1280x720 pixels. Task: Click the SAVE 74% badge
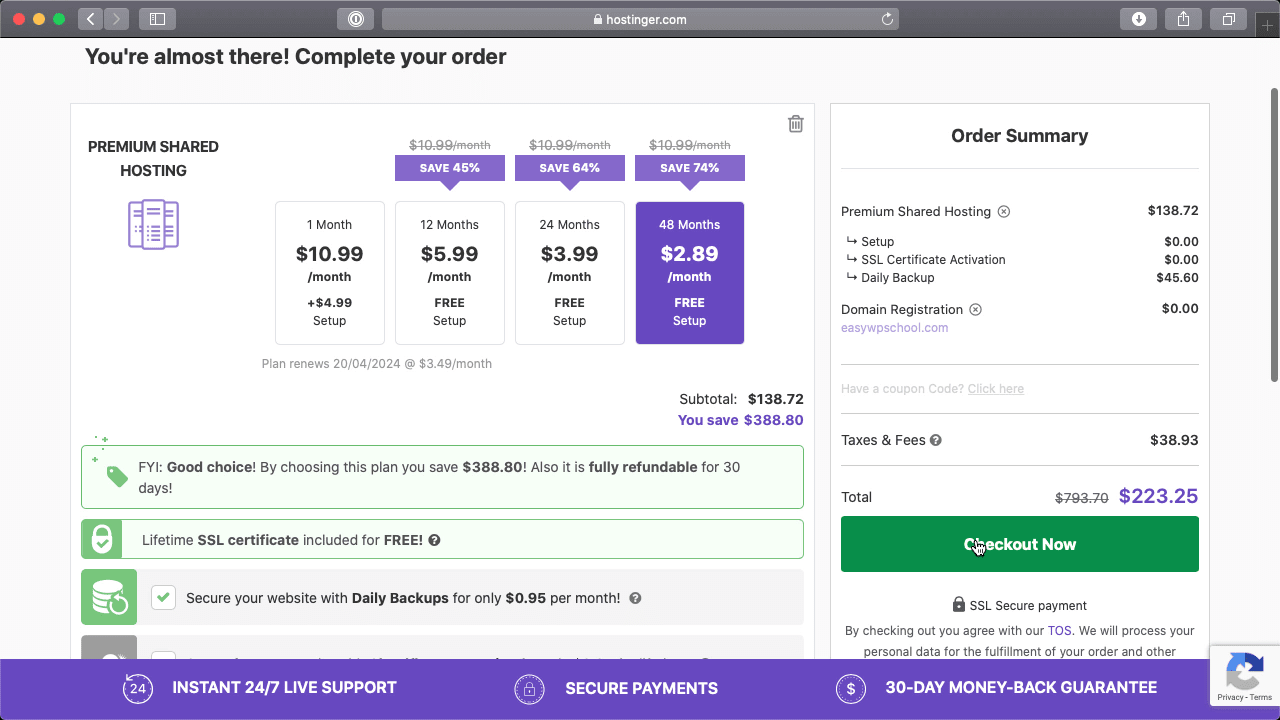point(690,168)
